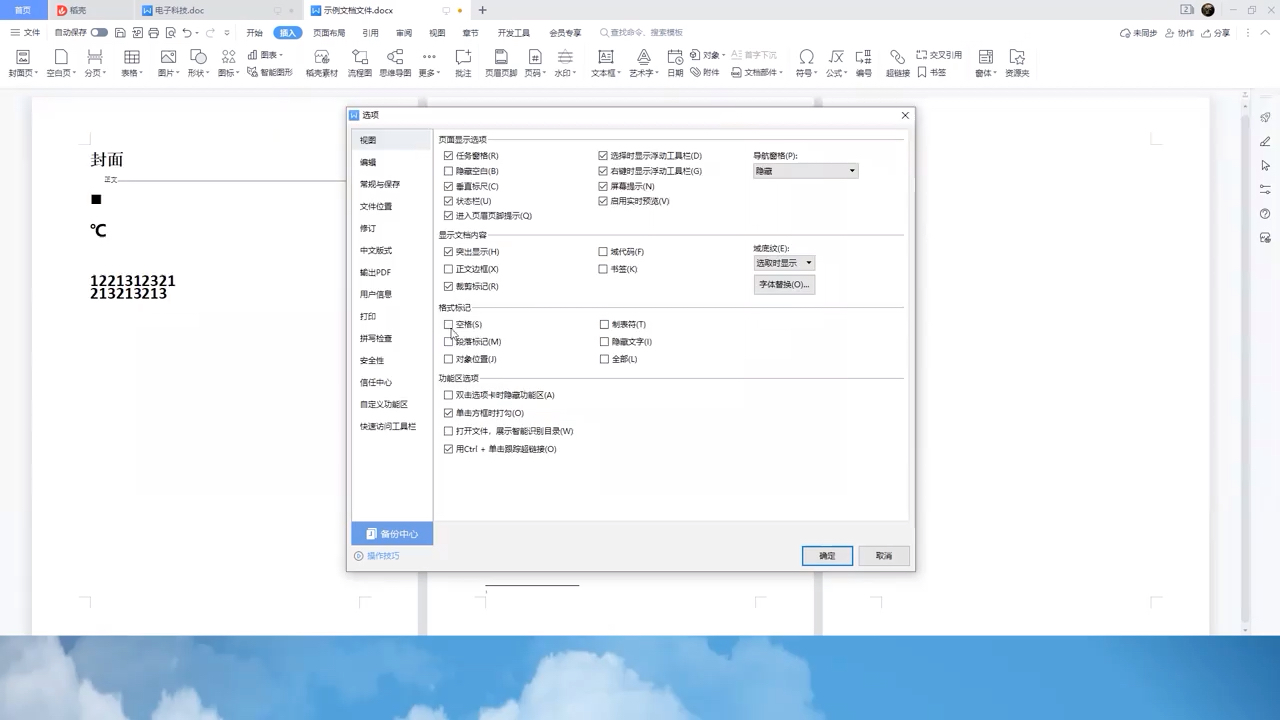This screenshot has height=720, width=1280.
Task: Open the Table (表格) insert tool
Action: click(131, 63)
